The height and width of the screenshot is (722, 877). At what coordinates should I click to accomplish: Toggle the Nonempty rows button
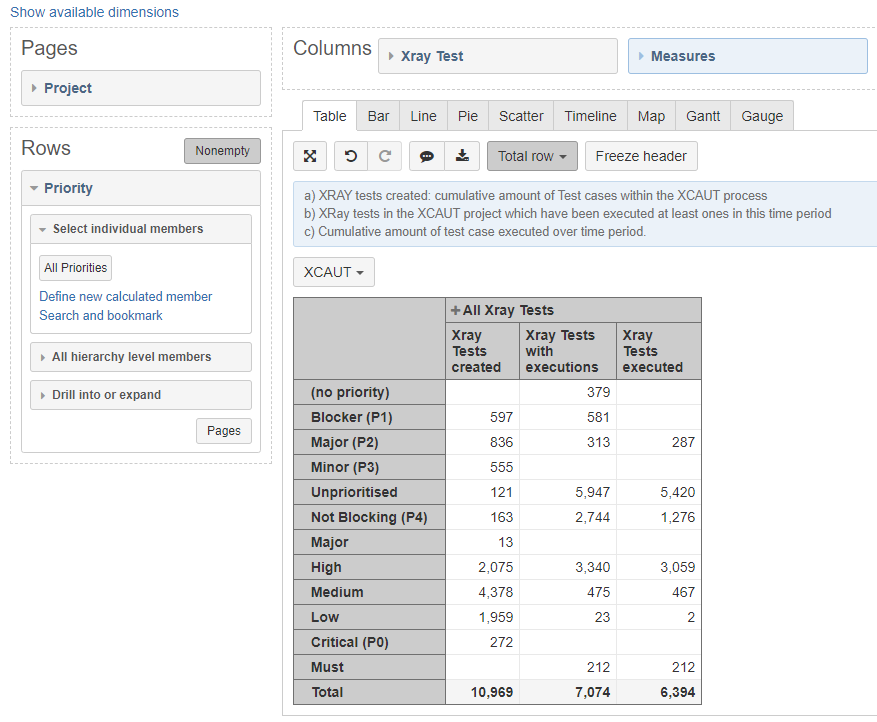(x=223, y=151)
